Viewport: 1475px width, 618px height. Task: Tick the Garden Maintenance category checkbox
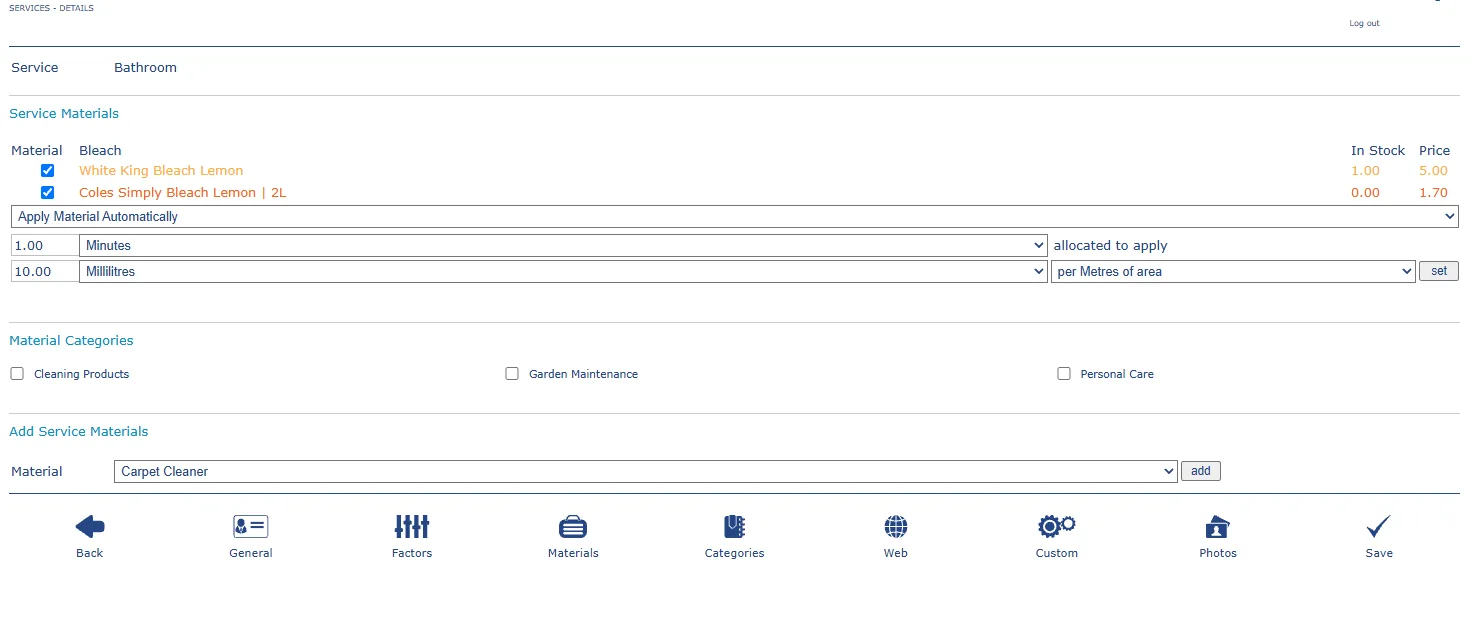pos(512,374)
